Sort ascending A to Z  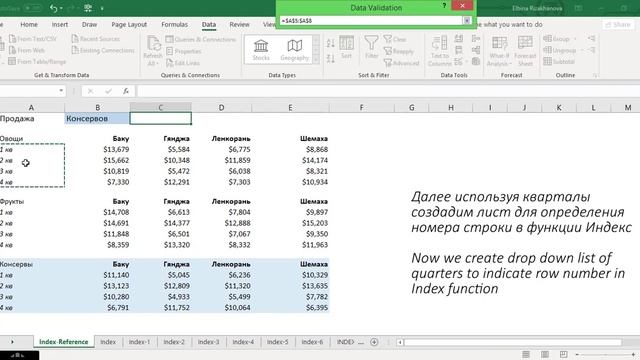[x=331, y=42]
